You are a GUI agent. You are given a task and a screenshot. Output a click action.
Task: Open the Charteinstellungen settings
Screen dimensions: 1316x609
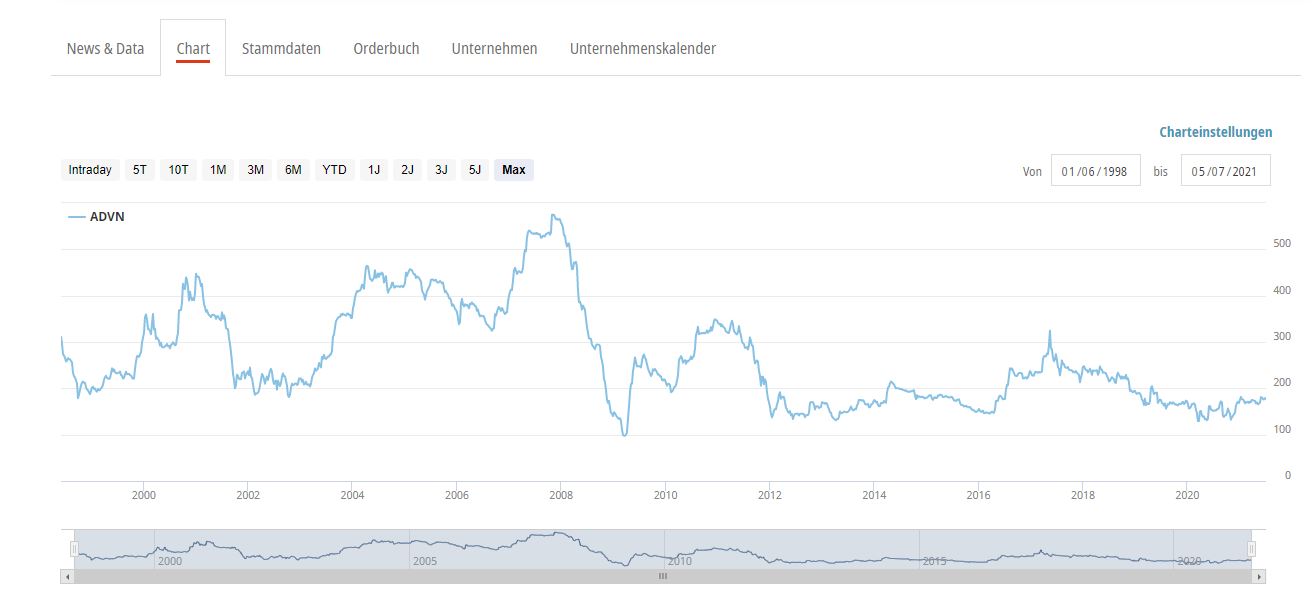tap(1215, 132)
